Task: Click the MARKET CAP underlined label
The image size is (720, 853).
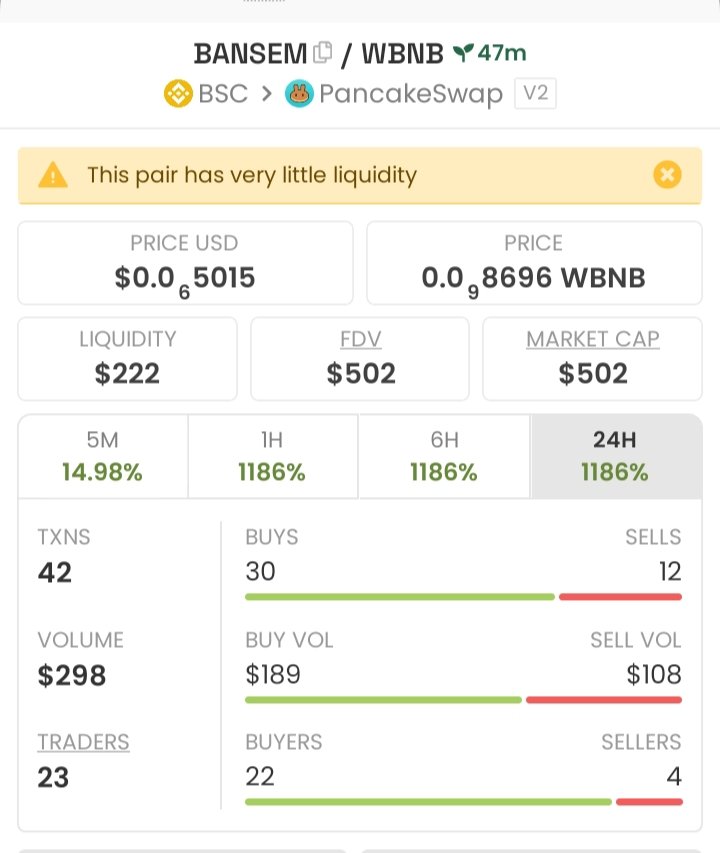Action: tap(593, 339)
